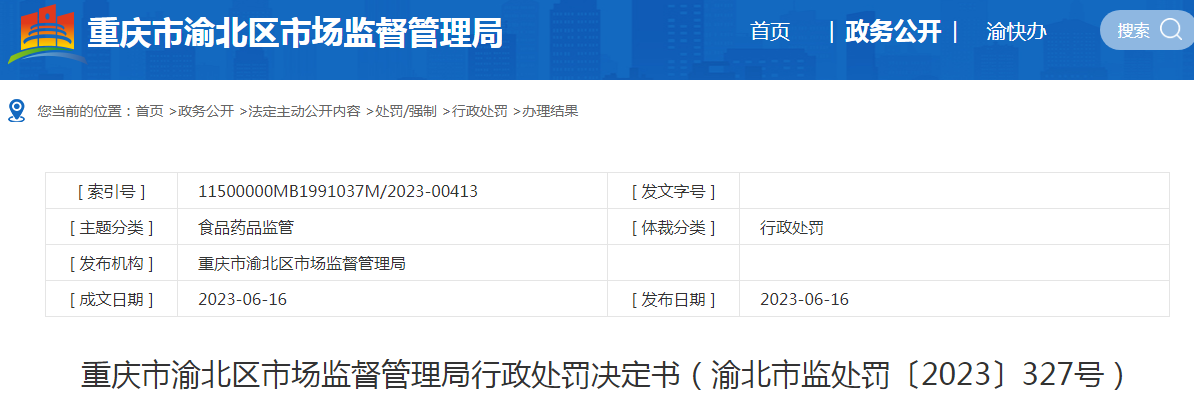Open the 政务公开 navigation tab
The height and width of the screenshot is (396, 1194).
tap(892, 31)
